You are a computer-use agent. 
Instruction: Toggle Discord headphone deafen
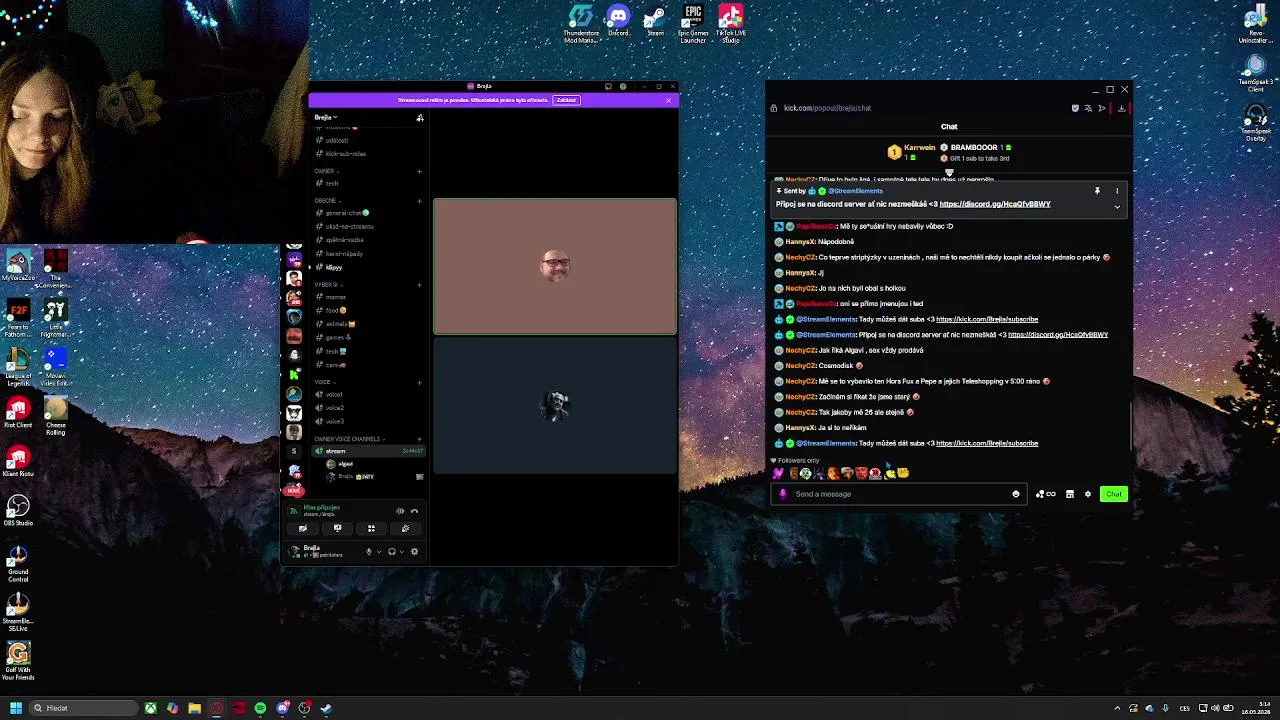tap(392, 551)
